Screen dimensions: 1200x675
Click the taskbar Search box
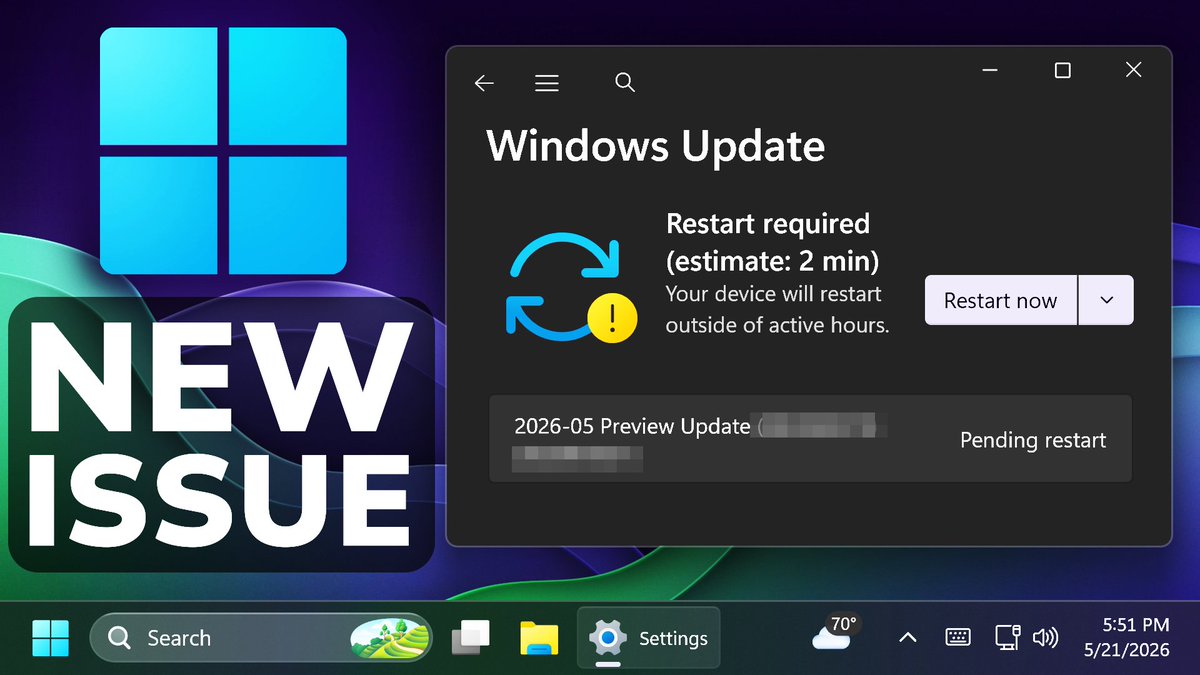pyautogui.click(x=261, y=638)
